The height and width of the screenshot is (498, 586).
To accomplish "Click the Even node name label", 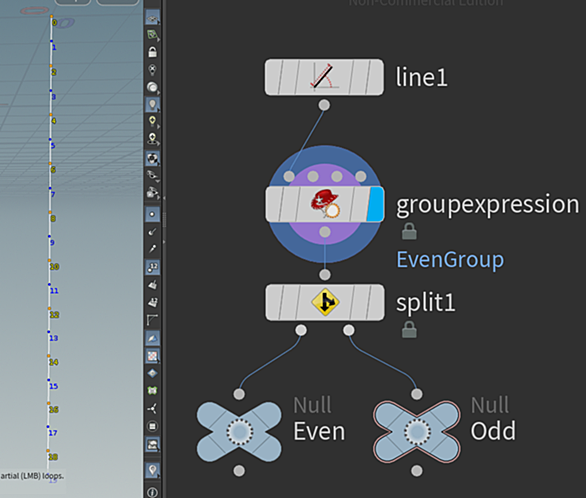I will click(319, 432).
